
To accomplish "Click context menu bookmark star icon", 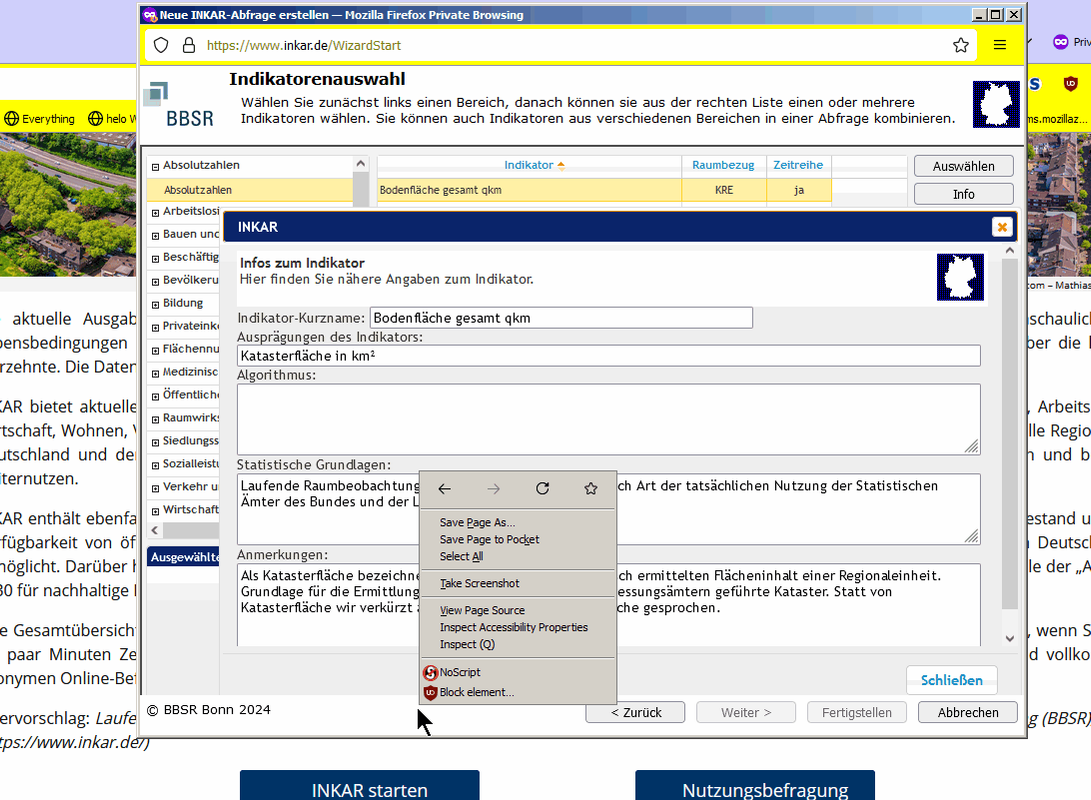I will 591,488.
